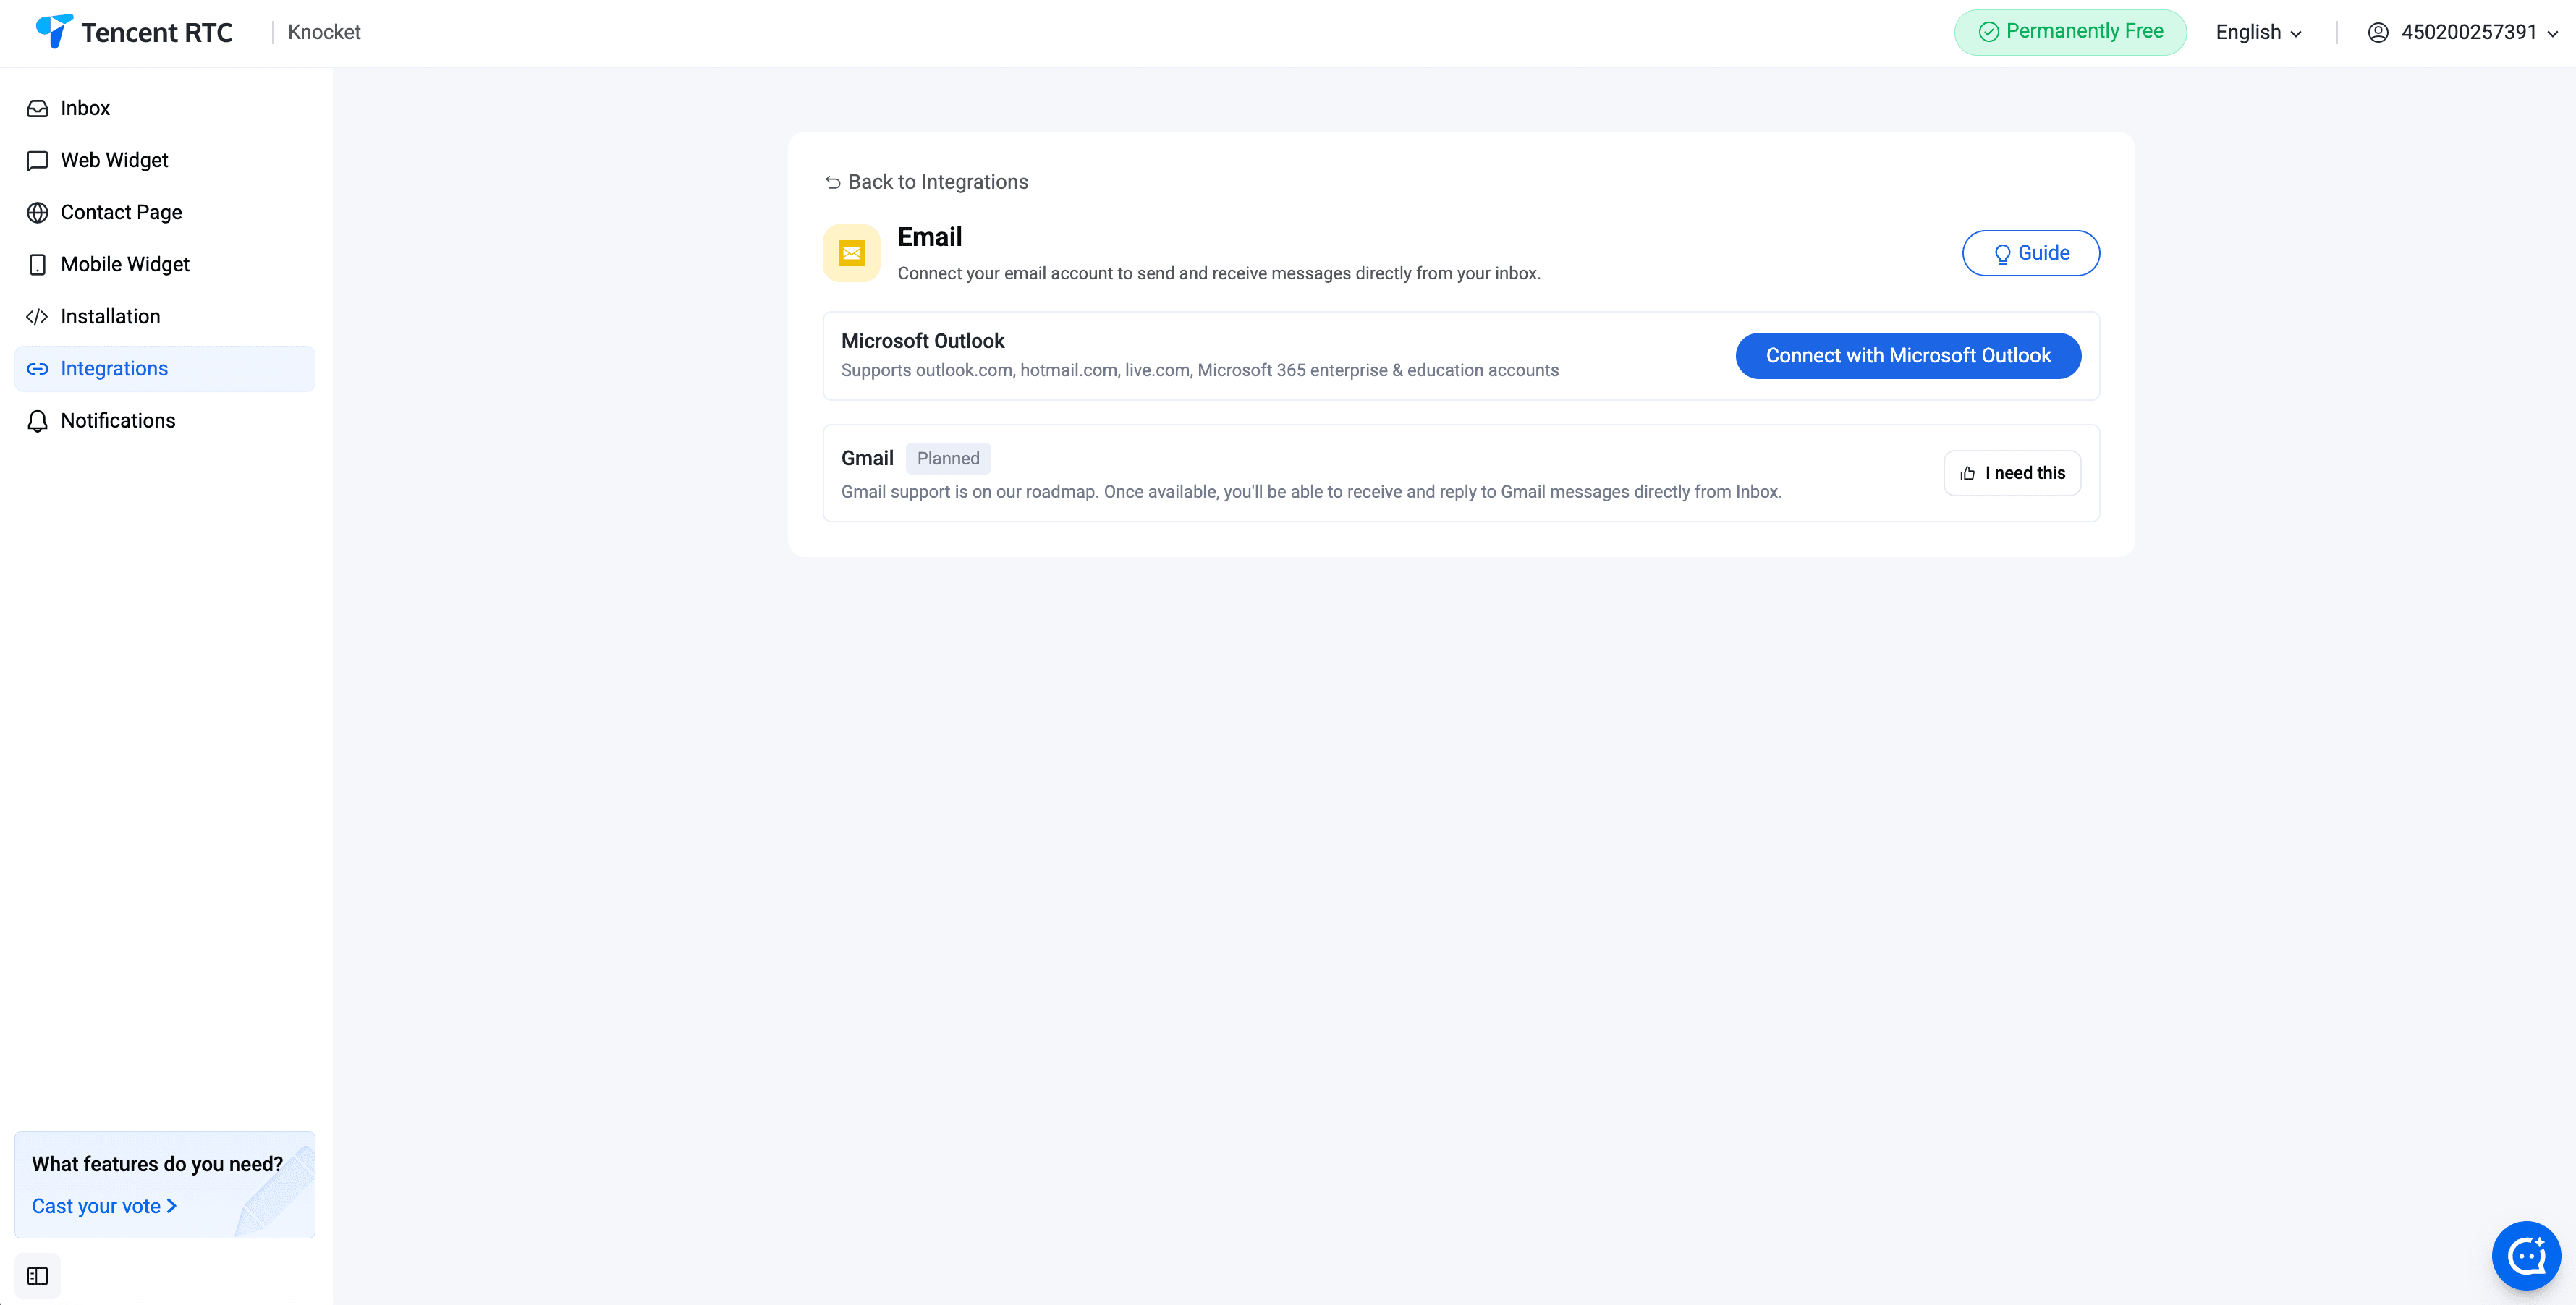
Task: Click the yellow Email envelope icon
Action: click(851, 253)
